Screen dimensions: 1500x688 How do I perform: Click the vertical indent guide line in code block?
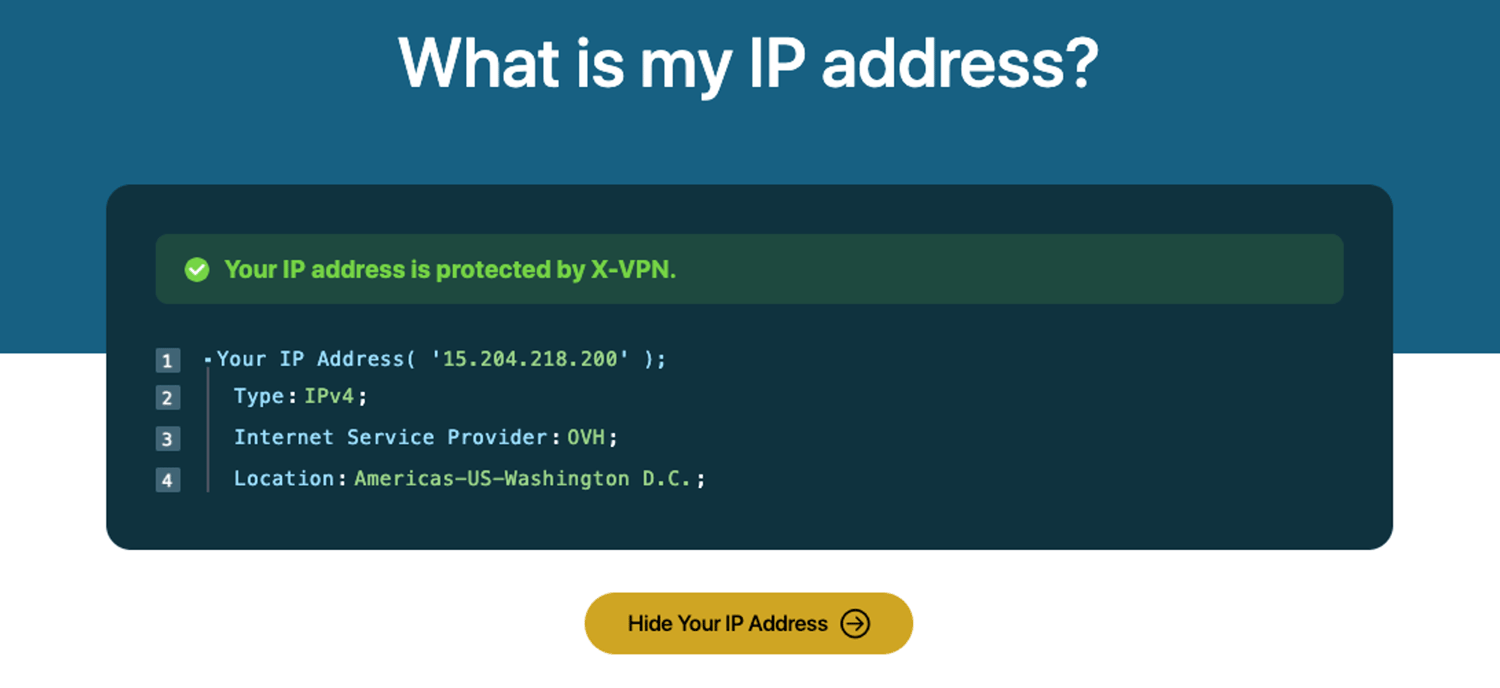208,430
